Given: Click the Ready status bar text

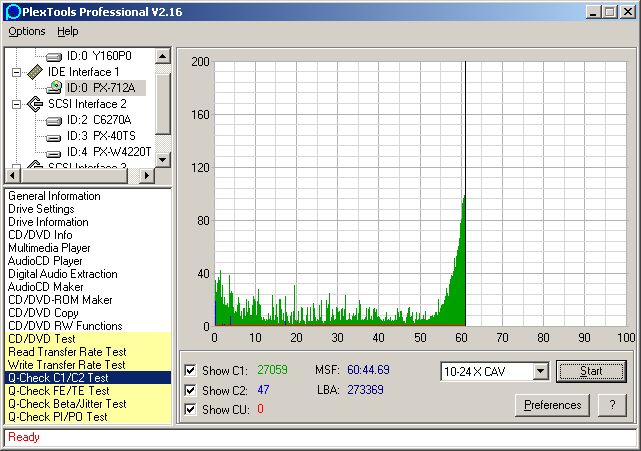Looking at the screenshot, I should click(24, 437).
